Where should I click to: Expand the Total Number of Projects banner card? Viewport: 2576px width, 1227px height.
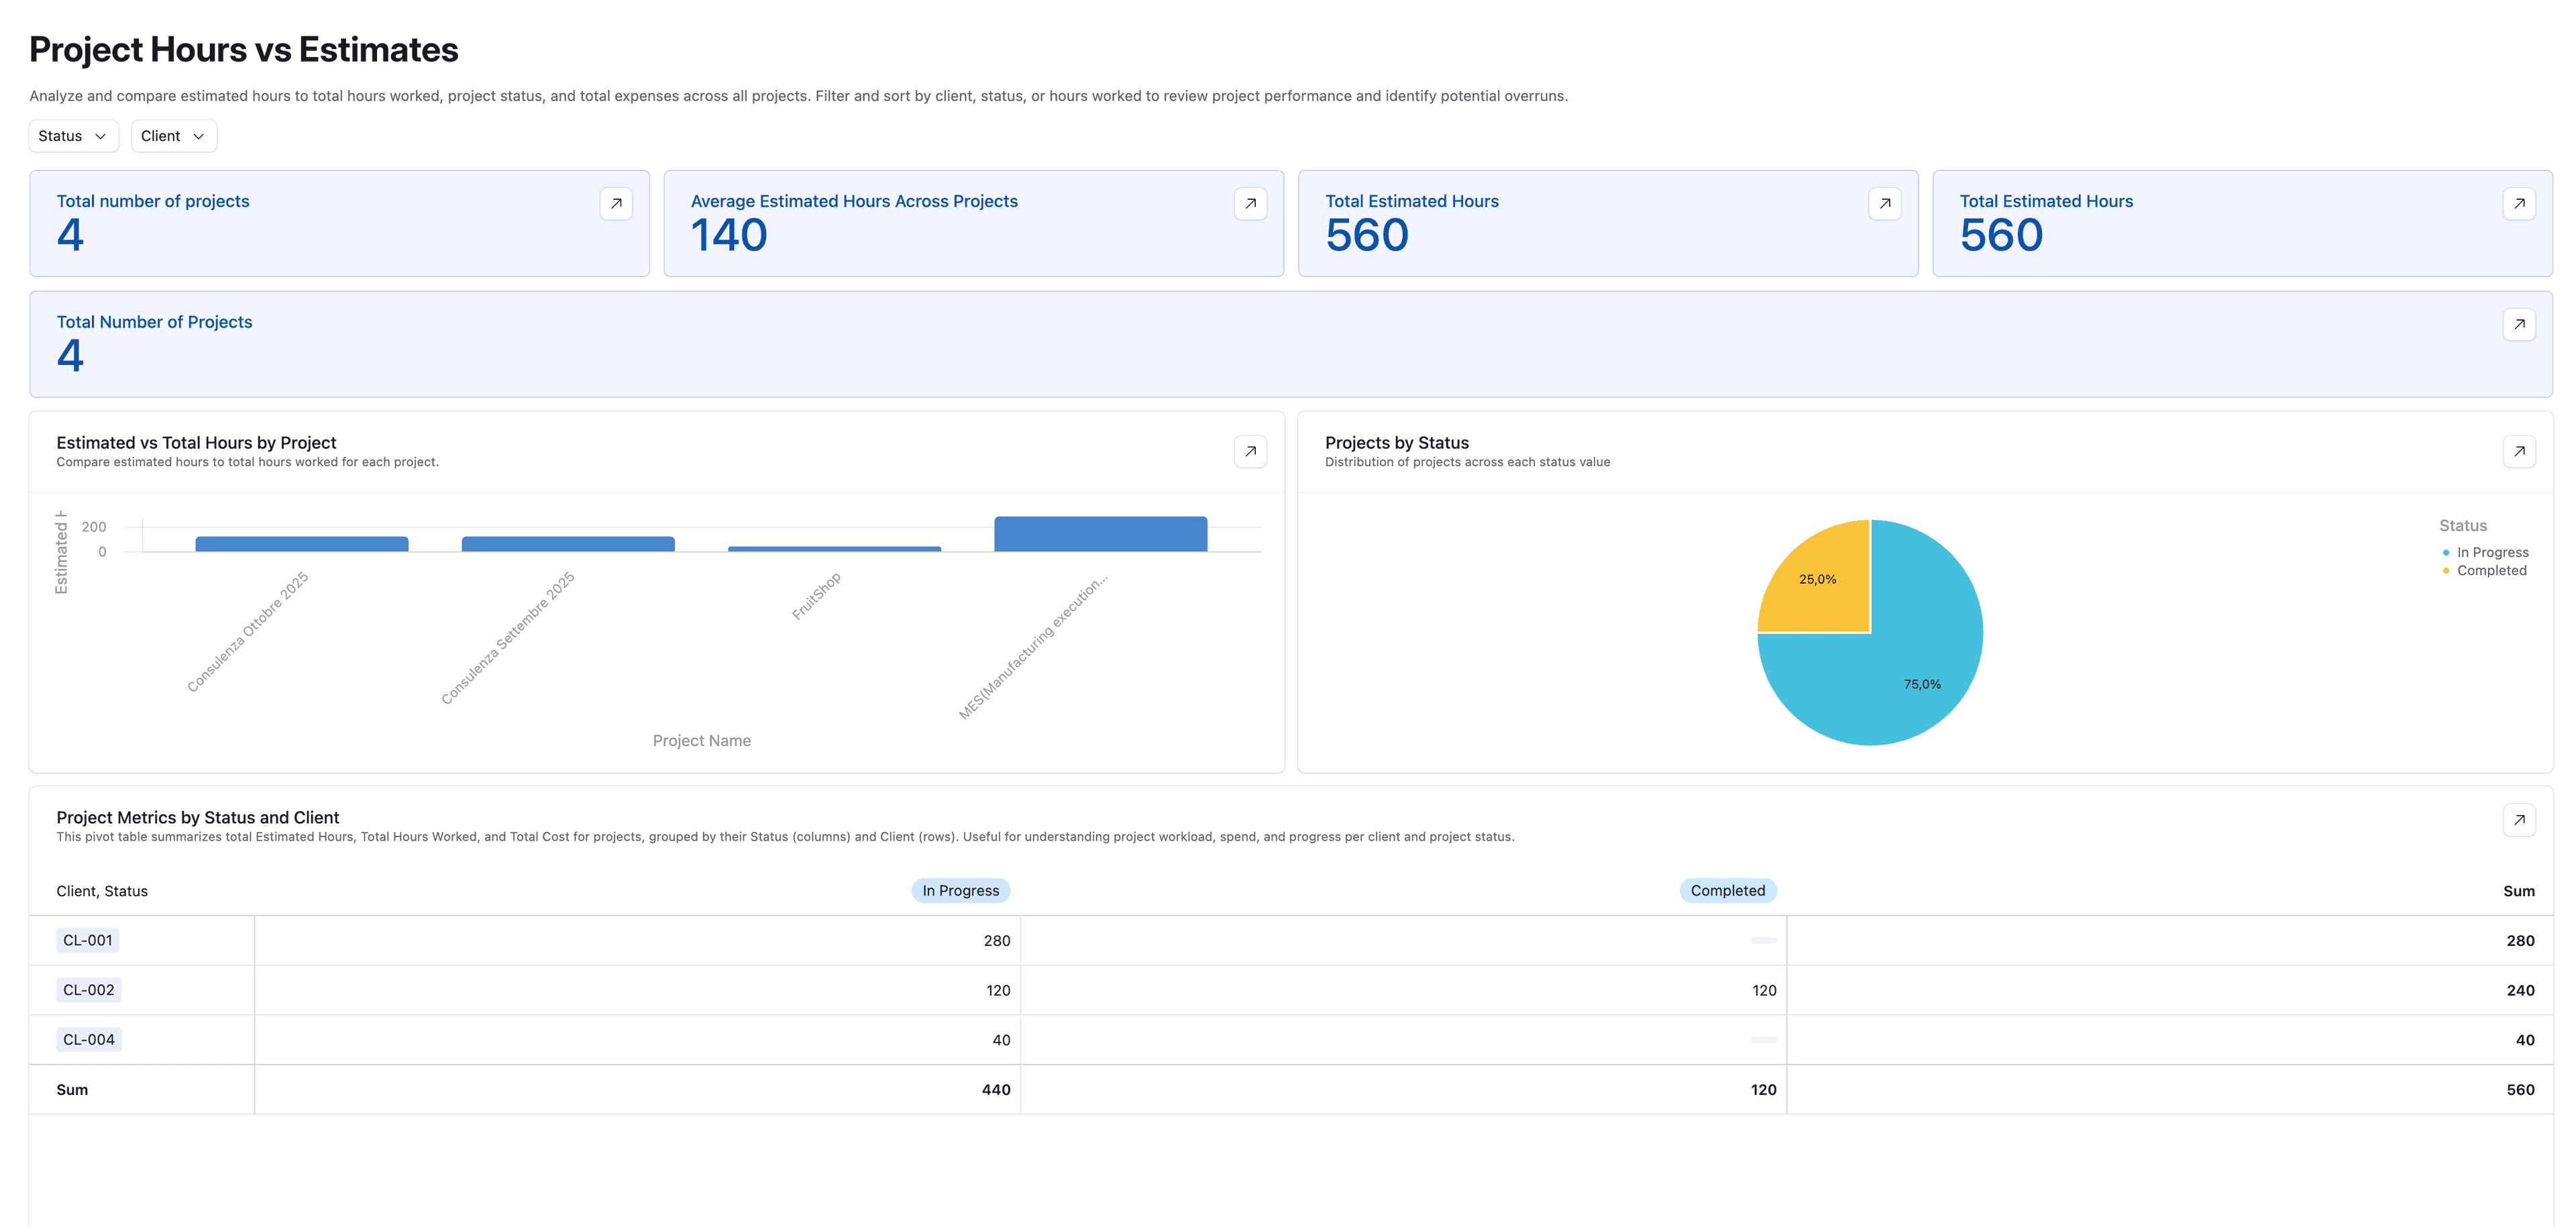coord(2521,324)
